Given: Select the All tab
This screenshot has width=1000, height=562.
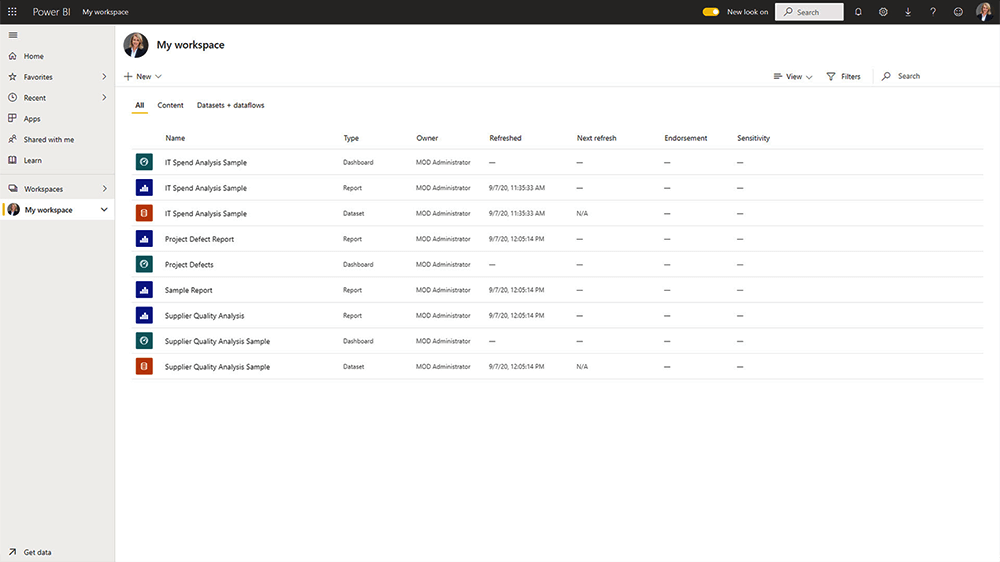Looking at the screenshot, I should point(140,105).
